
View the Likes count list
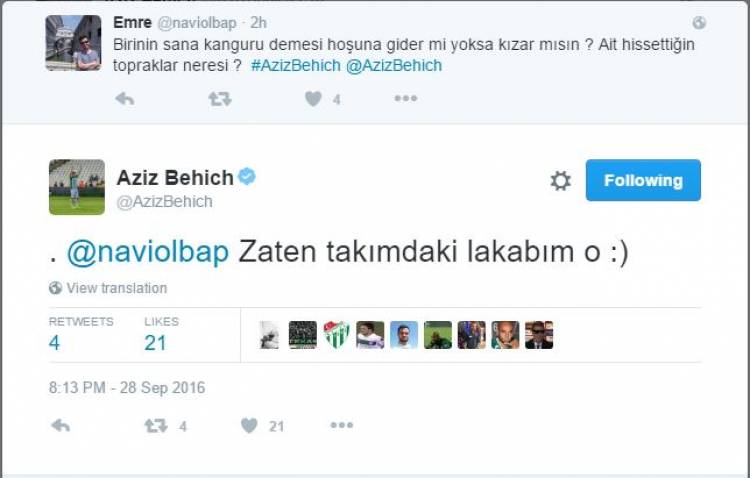click(x=161, y=334)
